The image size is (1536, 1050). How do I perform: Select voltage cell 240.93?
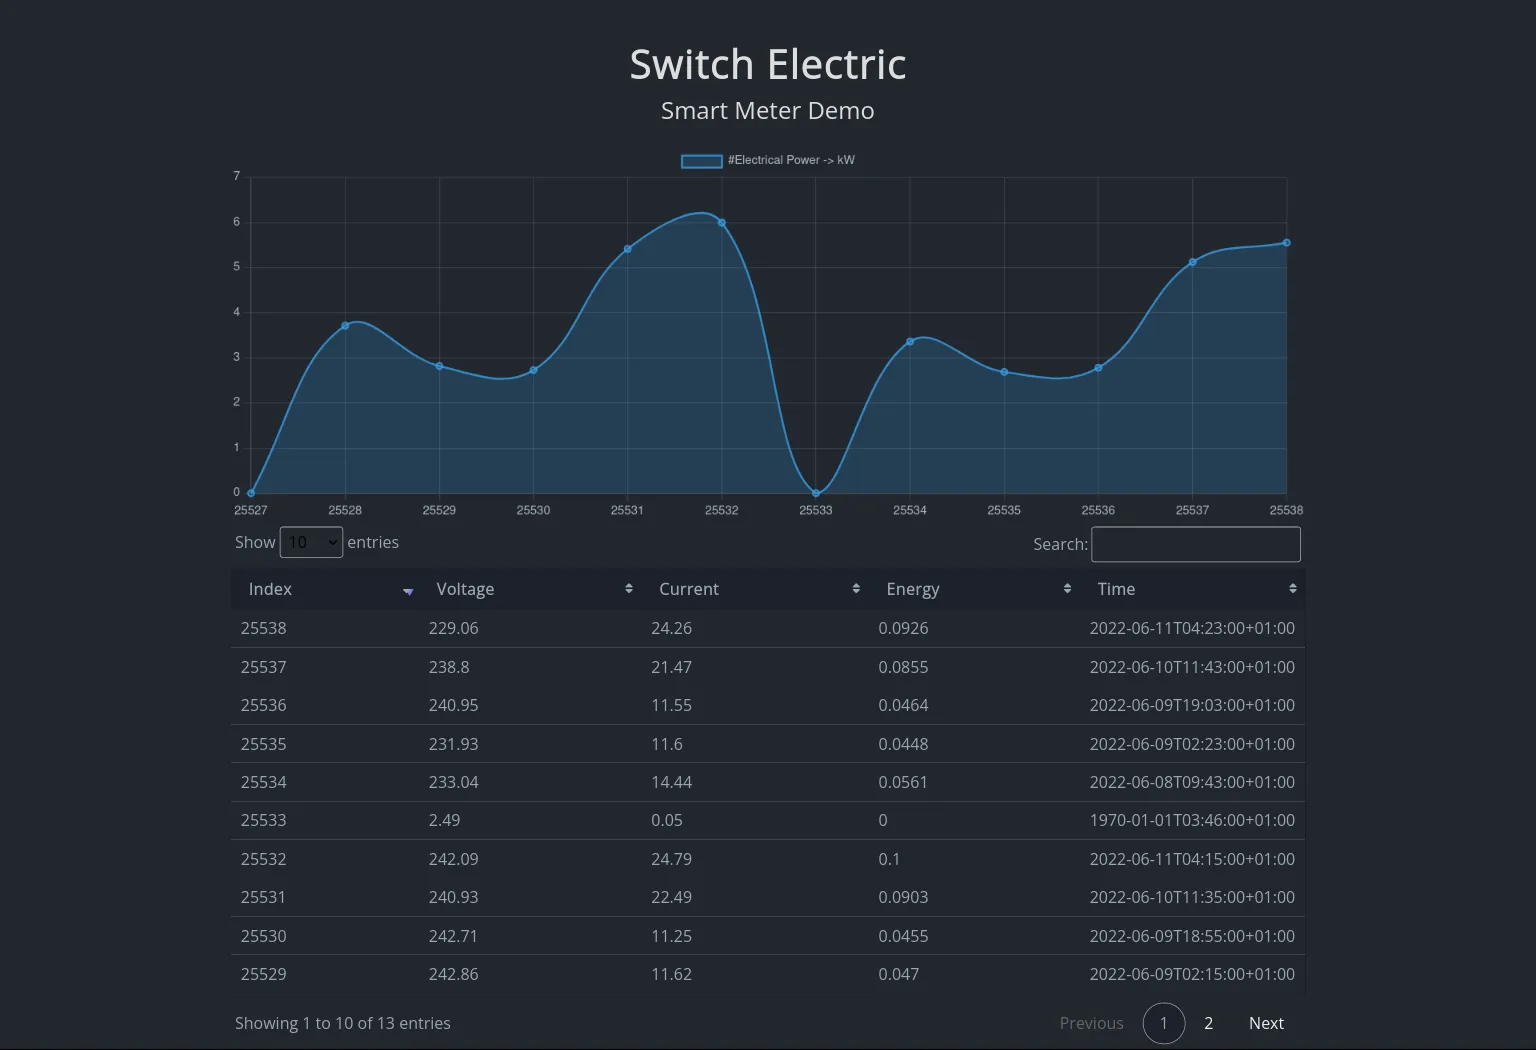pos(454,897)
